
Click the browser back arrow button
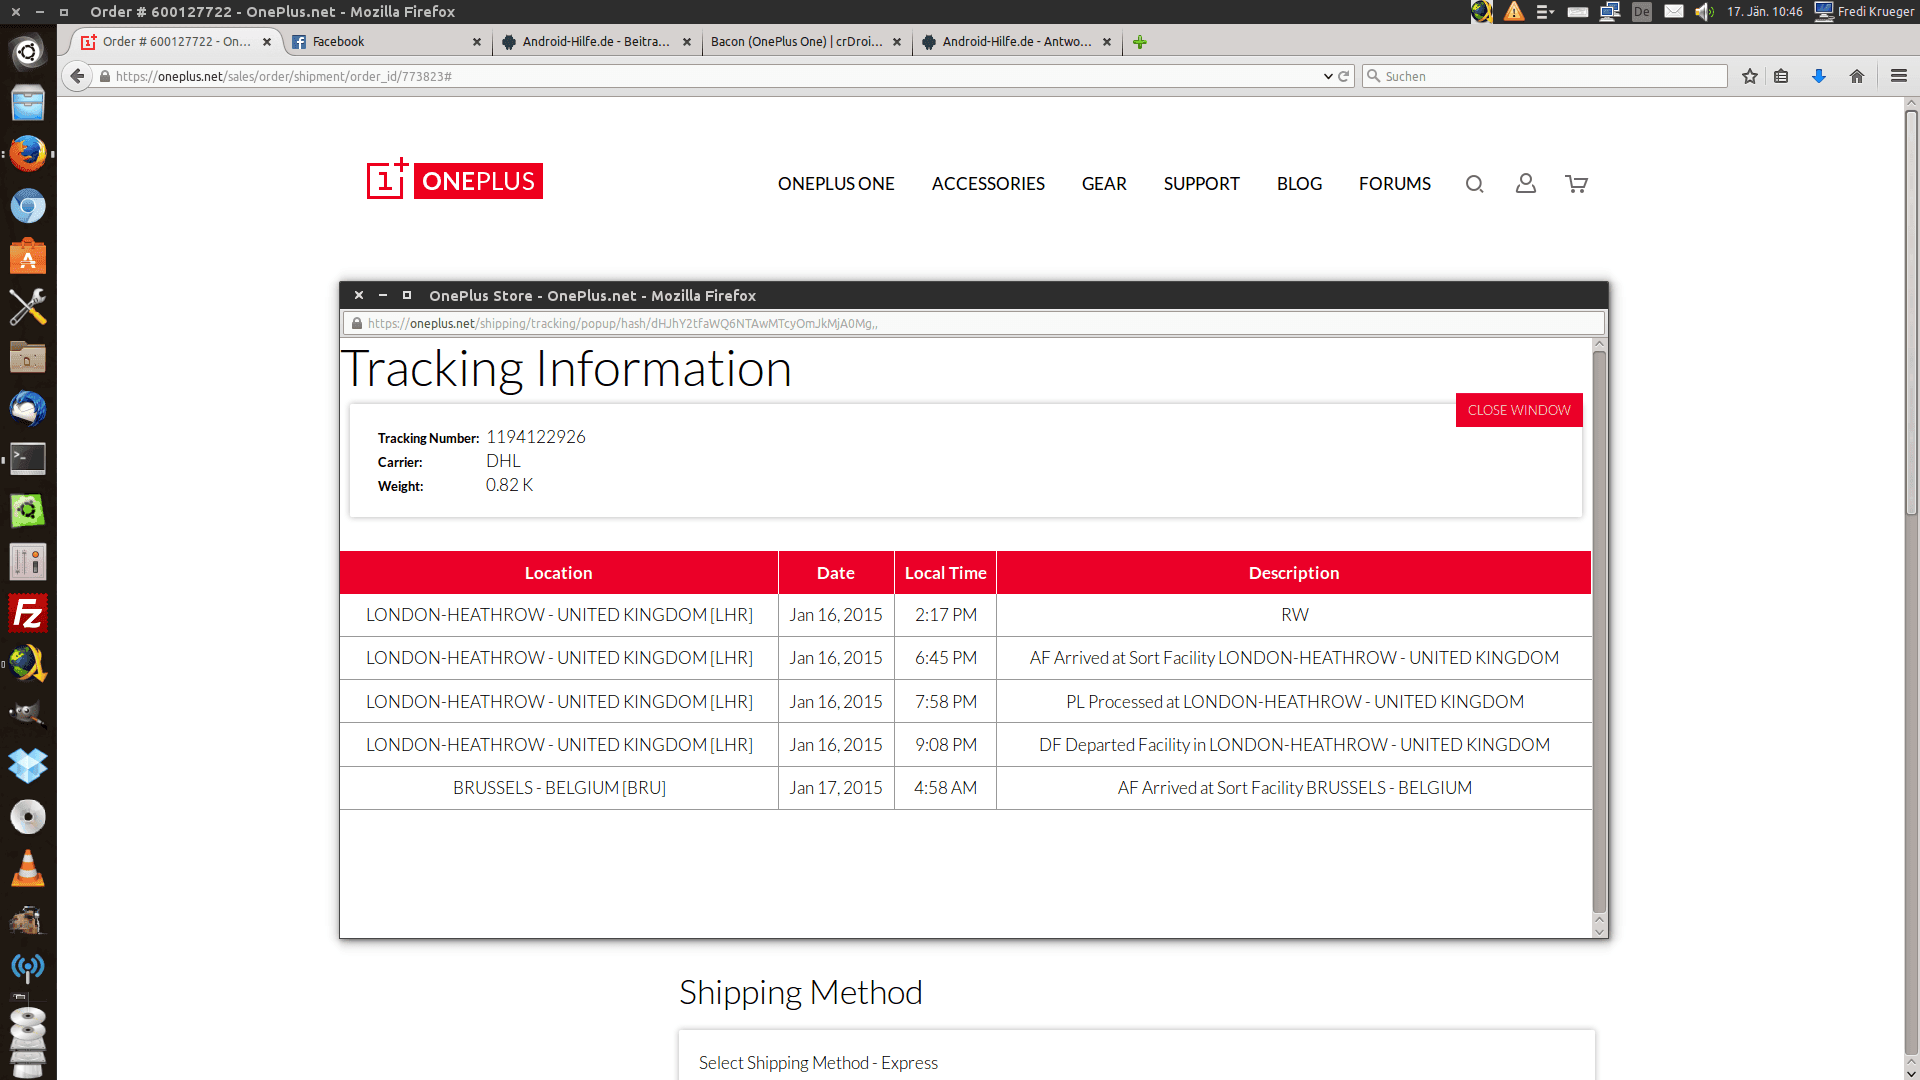point(77,76)
